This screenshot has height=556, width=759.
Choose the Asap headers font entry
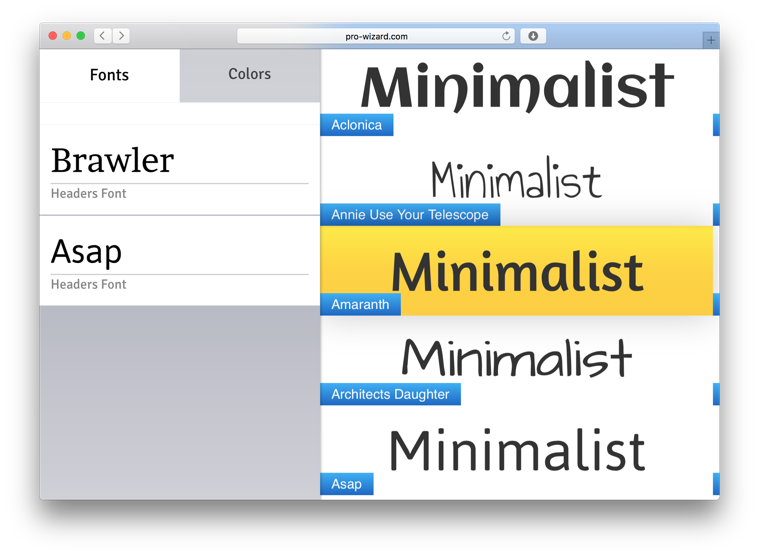pyautogui.click(x=180, y=261)
